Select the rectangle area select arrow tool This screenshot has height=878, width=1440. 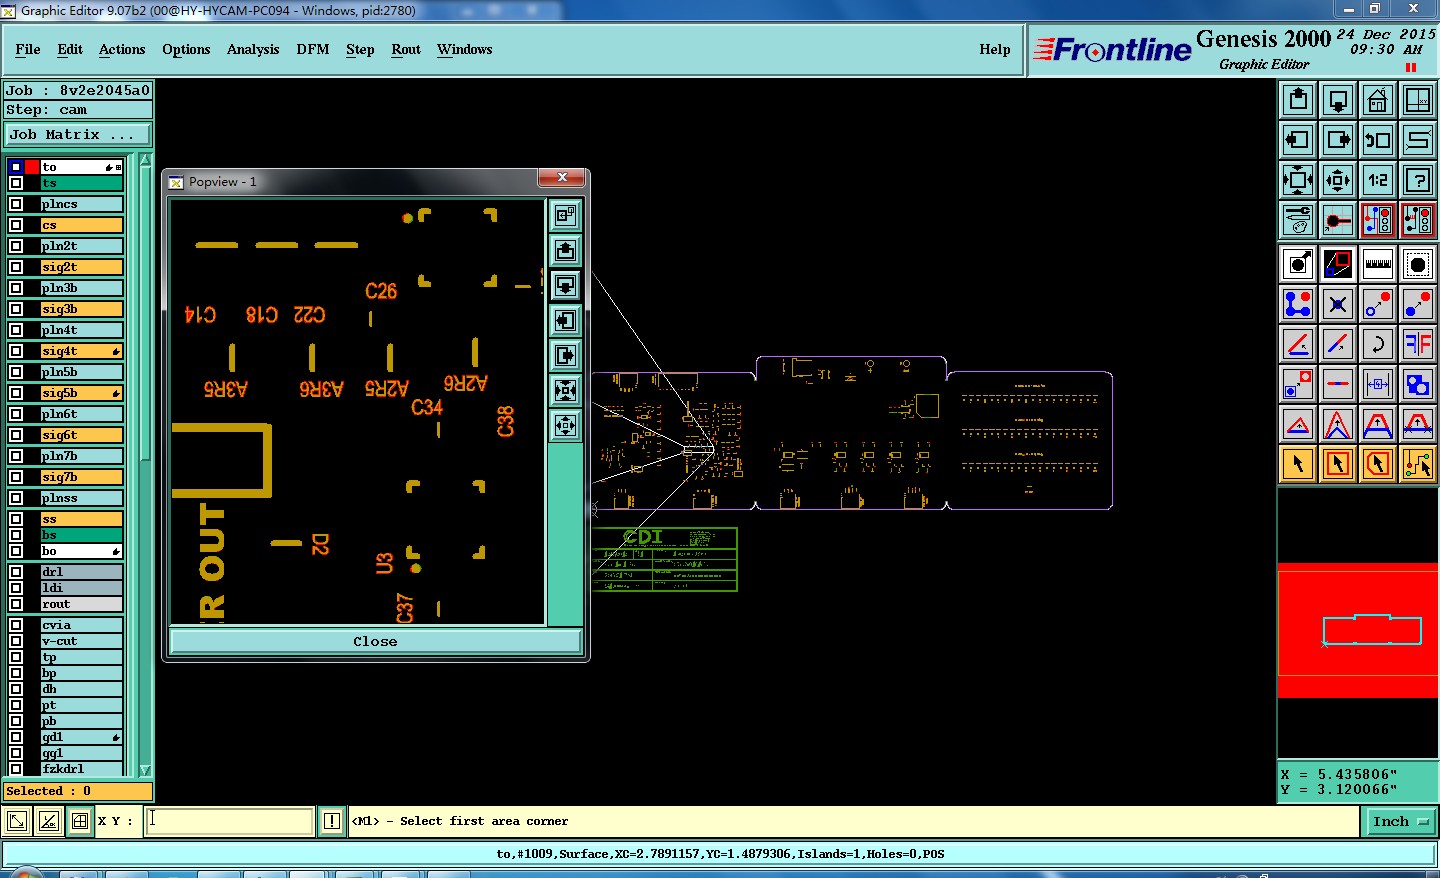coord(1338,464)
